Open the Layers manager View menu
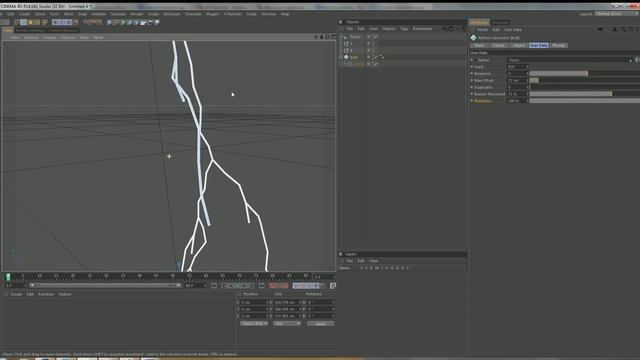 pyautogui.click(x=373, y=261)
